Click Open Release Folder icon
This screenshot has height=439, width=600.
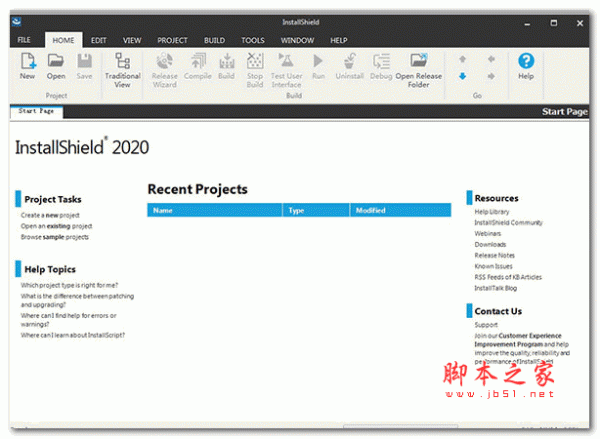[x=418, y=60]
